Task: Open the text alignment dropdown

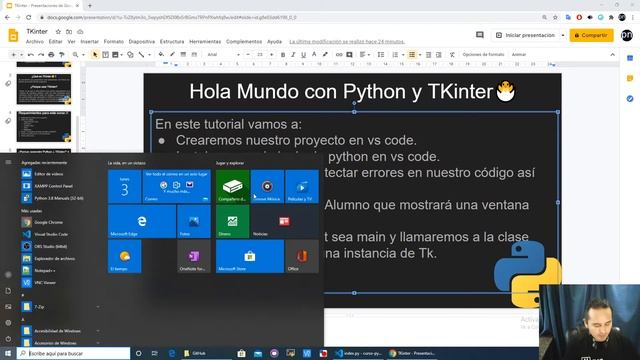Action: pos(364,55)
